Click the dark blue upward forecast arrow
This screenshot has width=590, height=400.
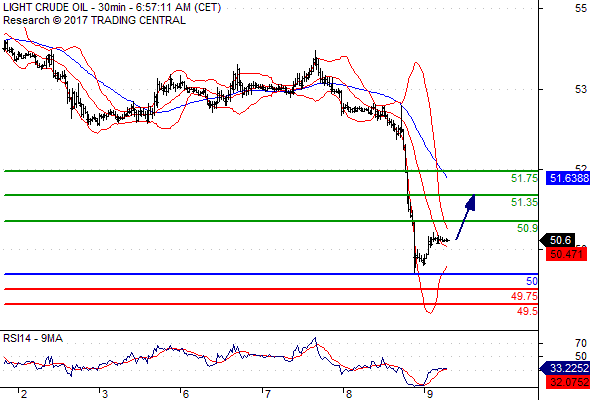[x=466, y=217]
